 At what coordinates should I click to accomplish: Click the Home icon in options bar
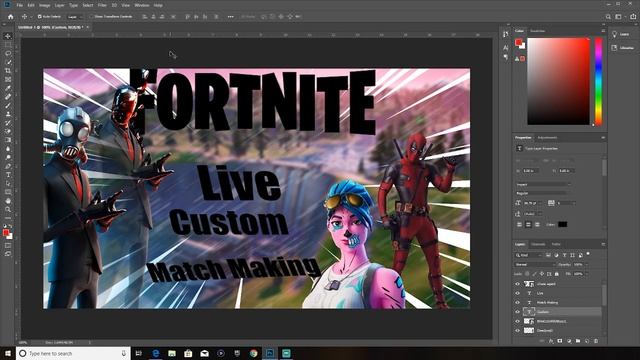tap(11, 17)
